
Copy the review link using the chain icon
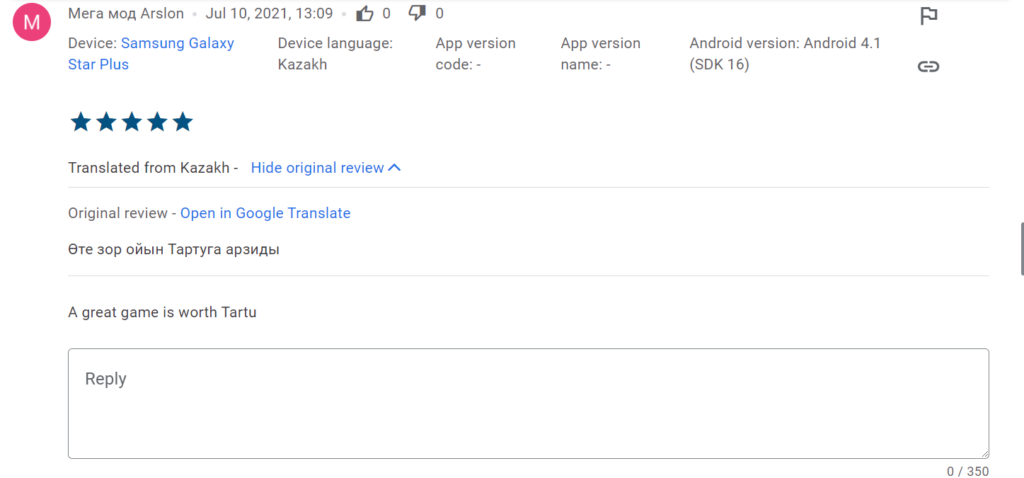pos(928,67)
